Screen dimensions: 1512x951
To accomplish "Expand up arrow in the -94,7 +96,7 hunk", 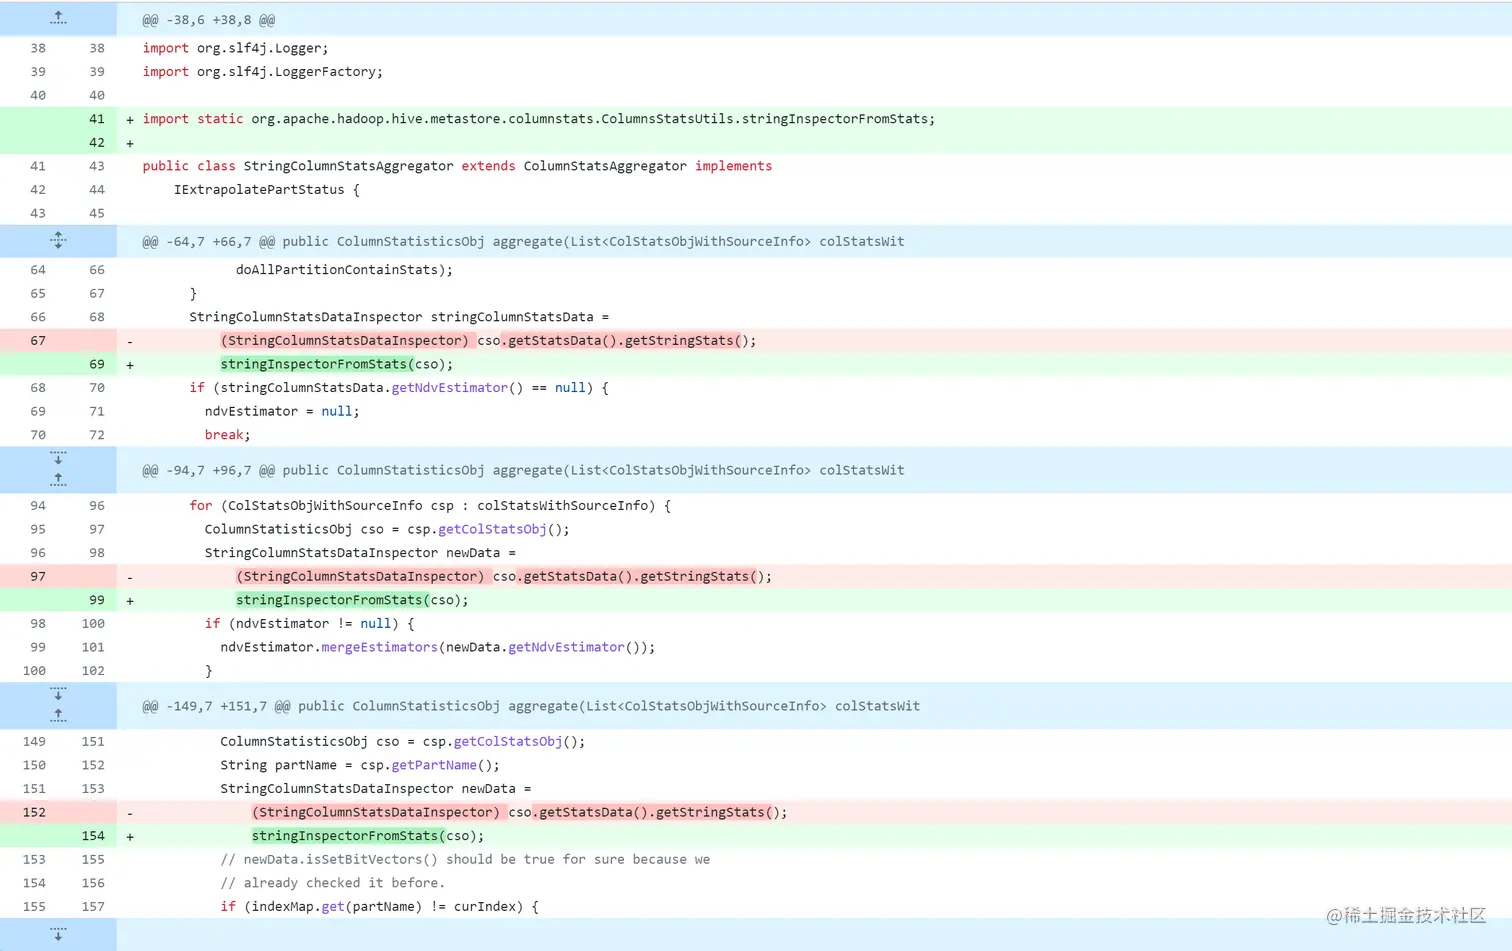I will click(58, 481).
